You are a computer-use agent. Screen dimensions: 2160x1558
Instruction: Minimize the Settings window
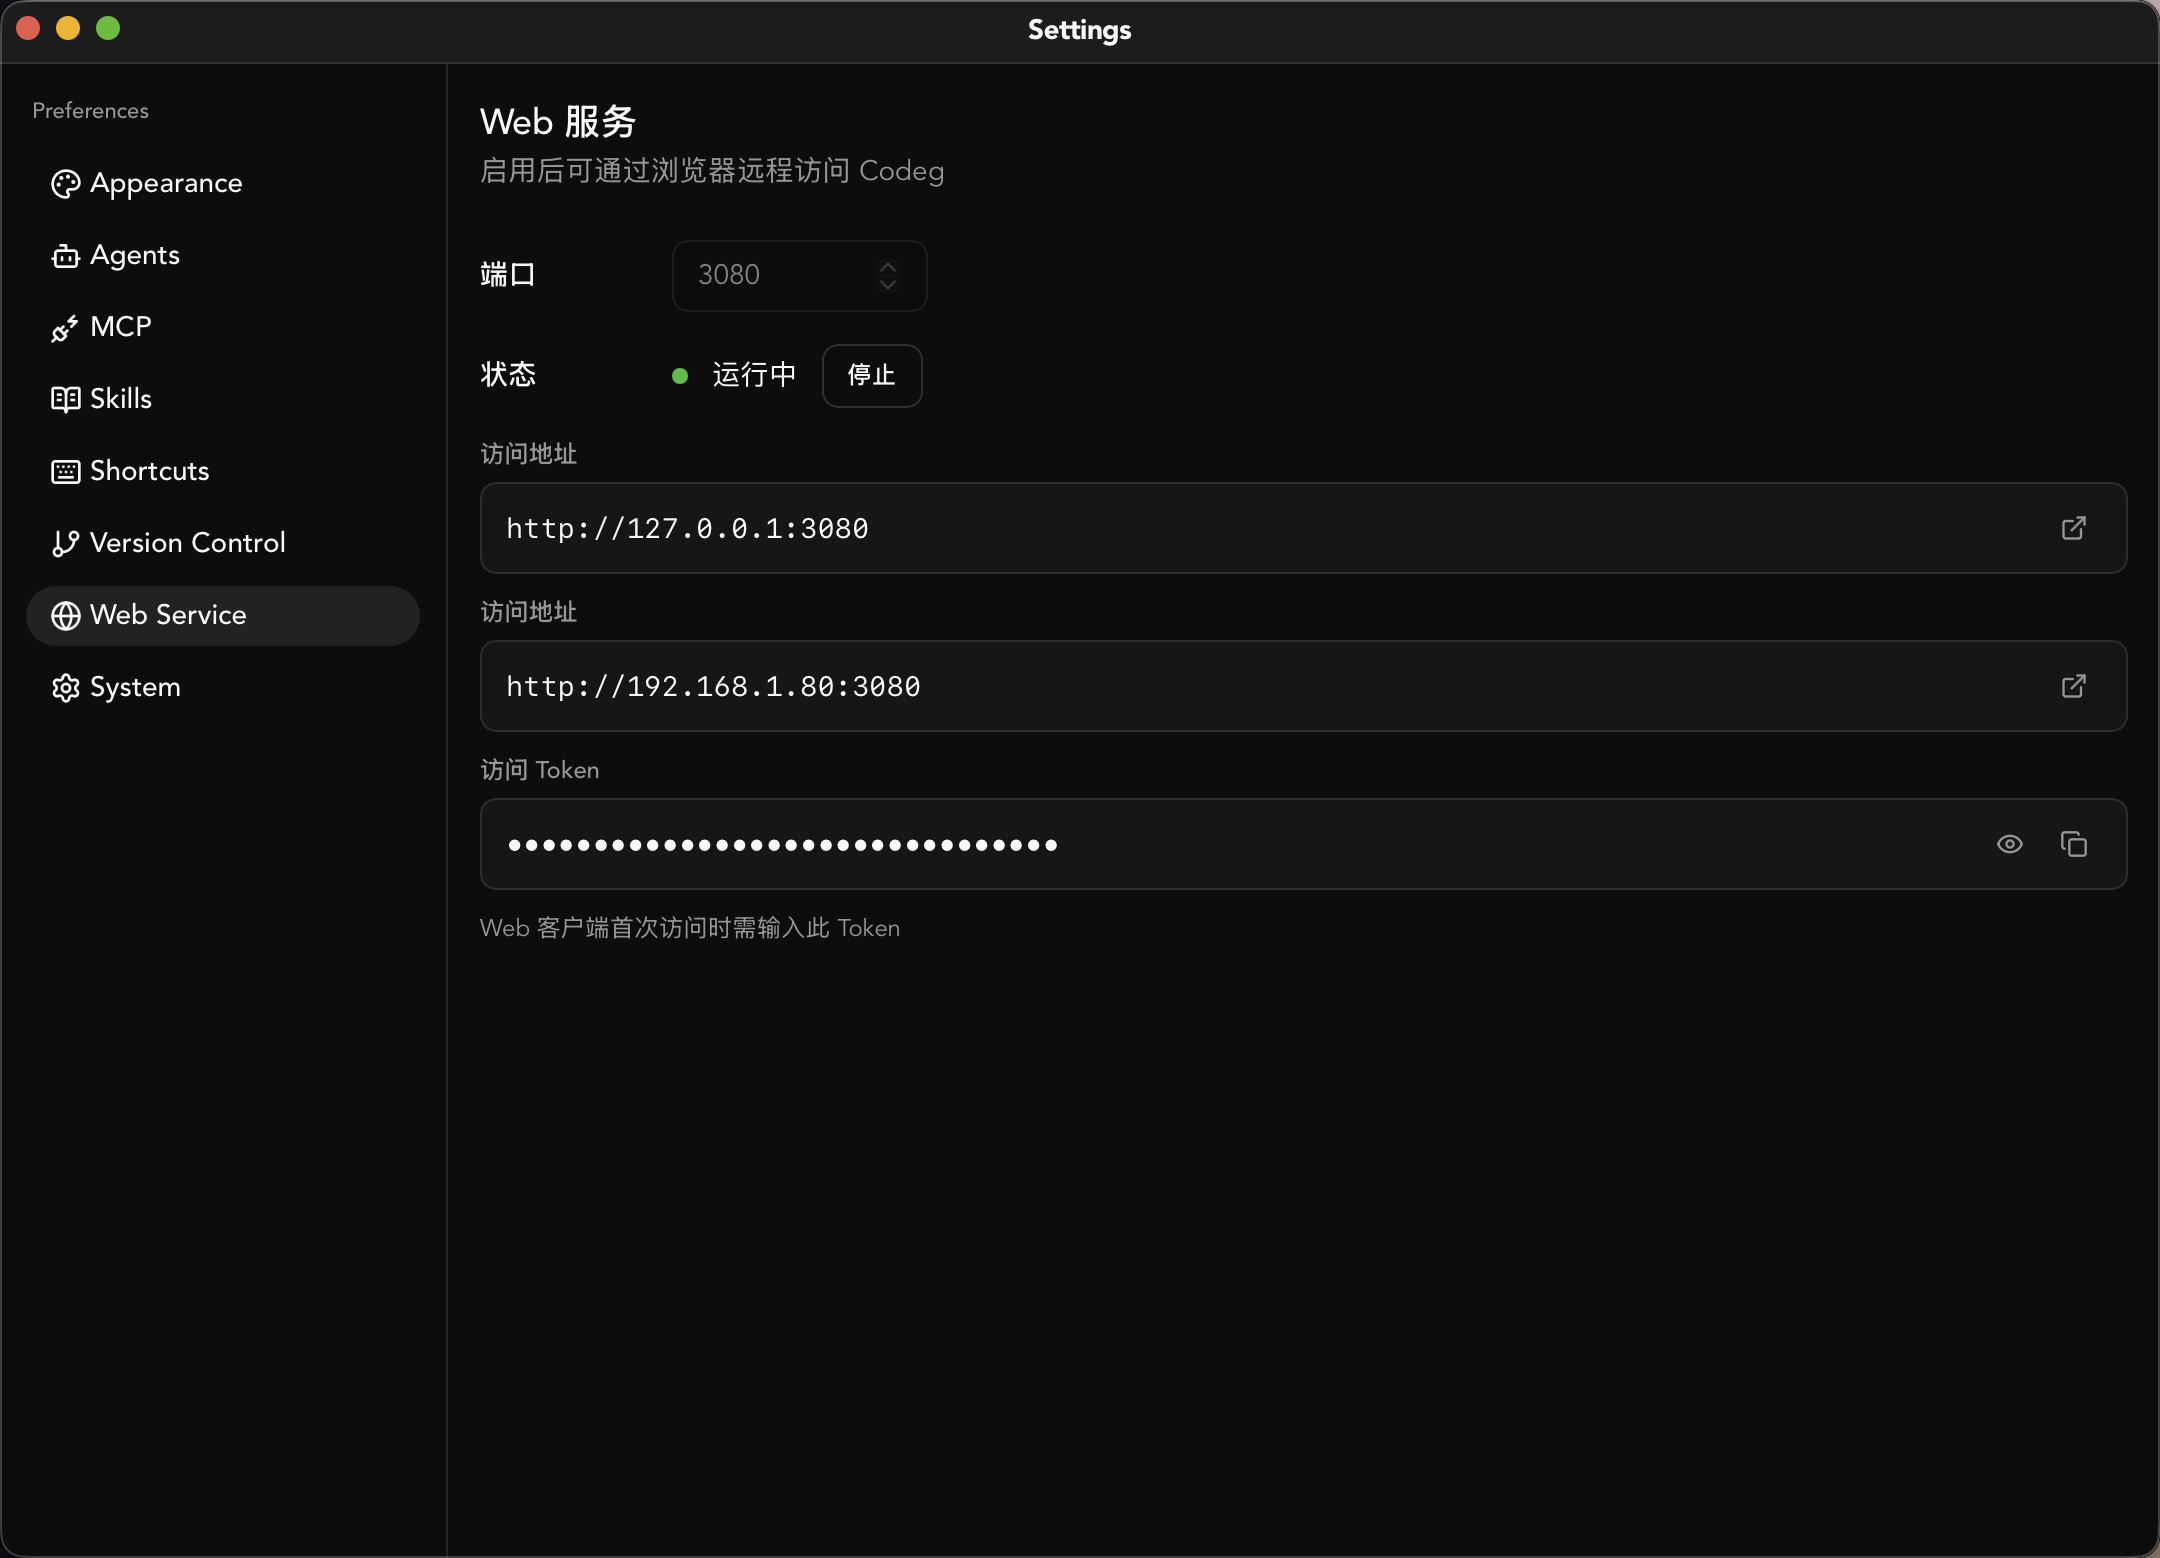tap(68, 28)
